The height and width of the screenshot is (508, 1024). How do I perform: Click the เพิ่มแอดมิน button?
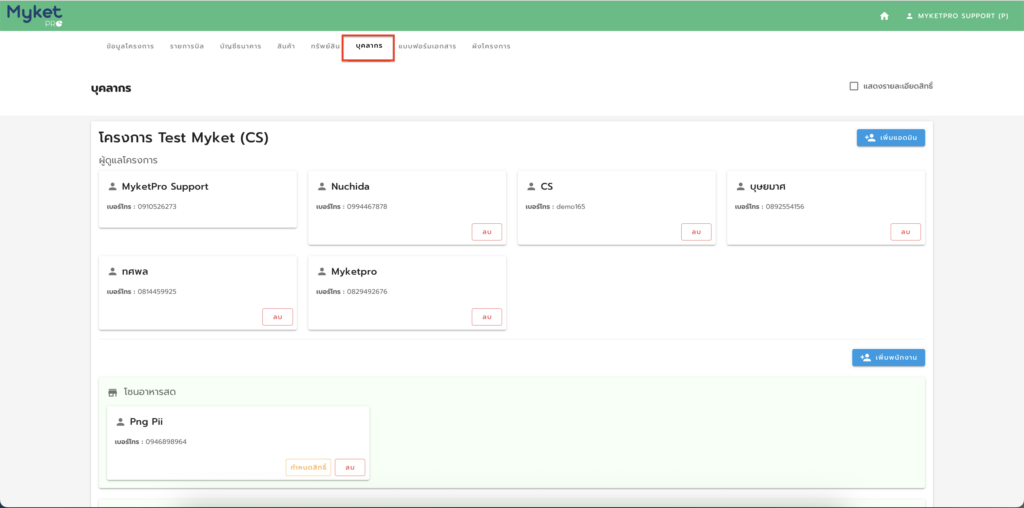tap(890, 138)
